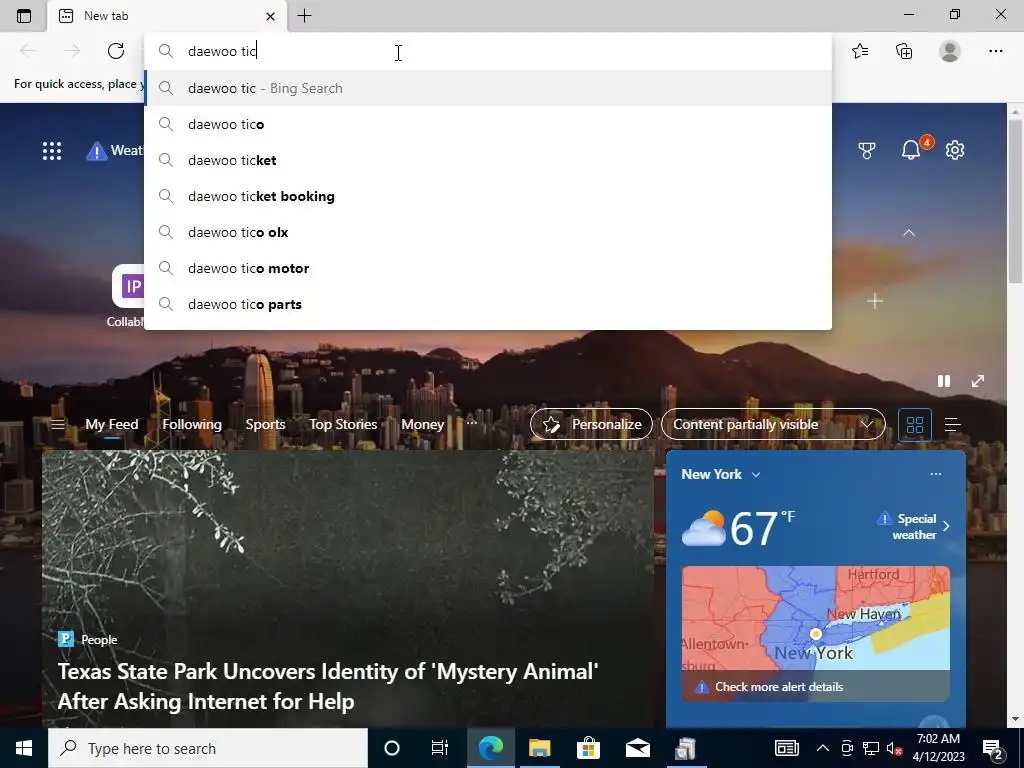Open the Favorites star icon
This screenshot has height=768, width=1024.
860,51
